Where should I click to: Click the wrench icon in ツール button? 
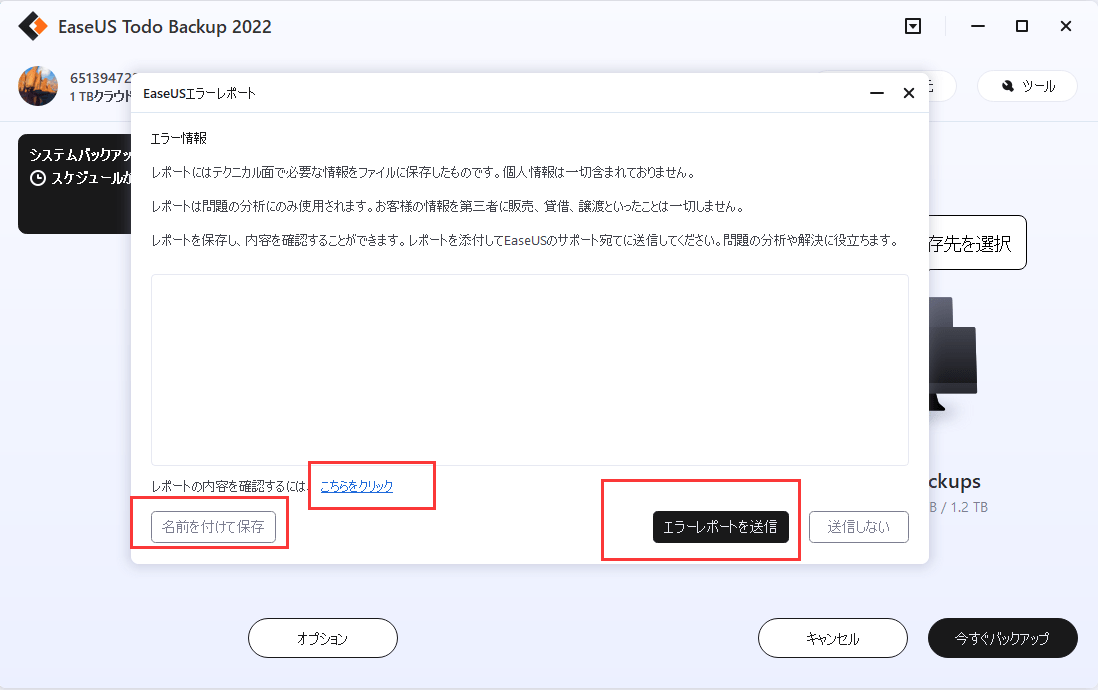[1008, 86]
